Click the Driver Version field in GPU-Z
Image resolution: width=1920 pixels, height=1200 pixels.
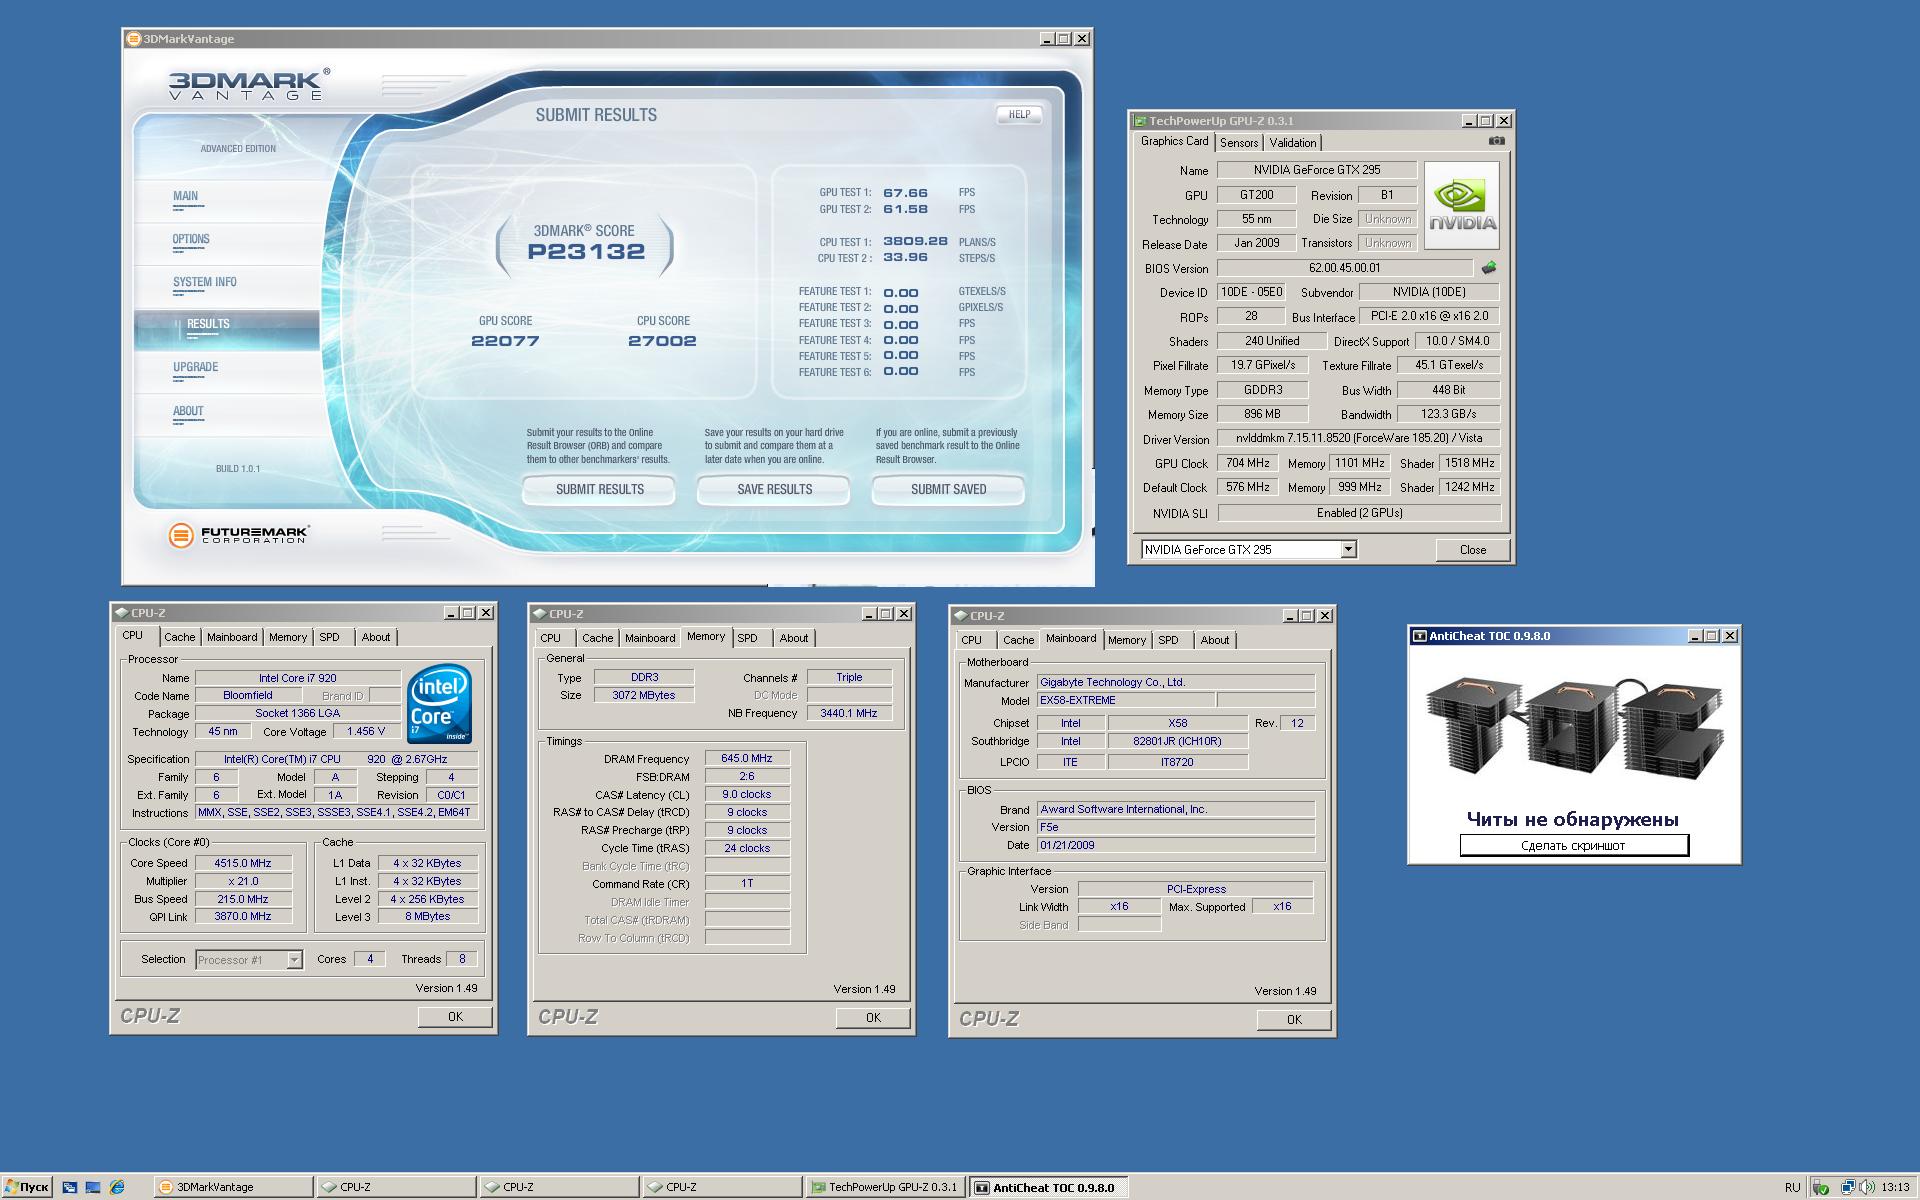[x=1359, y=438]
